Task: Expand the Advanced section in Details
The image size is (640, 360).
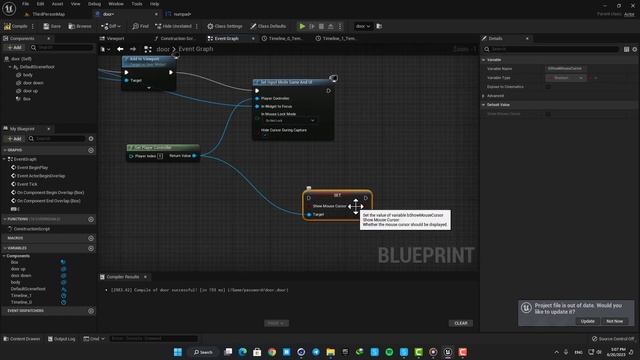Action: [x=484, y=96]
